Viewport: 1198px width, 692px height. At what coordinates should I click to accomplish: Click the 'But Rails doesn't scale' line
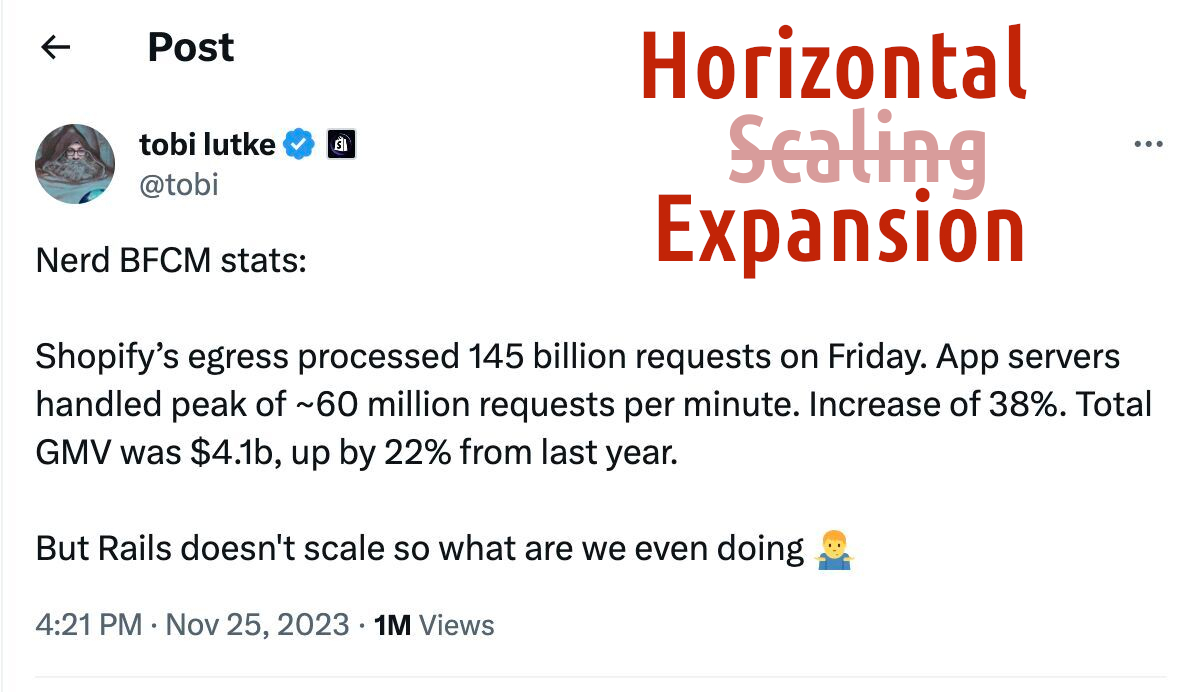[420, 549]
